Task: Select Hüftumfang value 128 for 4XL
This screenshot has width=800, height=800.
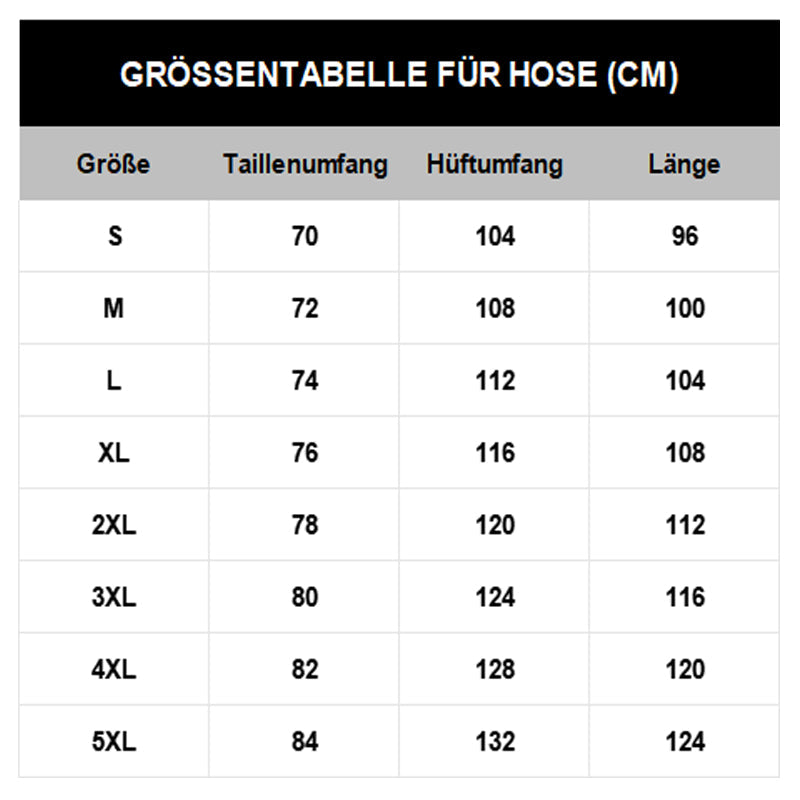Action: (495, 669)
